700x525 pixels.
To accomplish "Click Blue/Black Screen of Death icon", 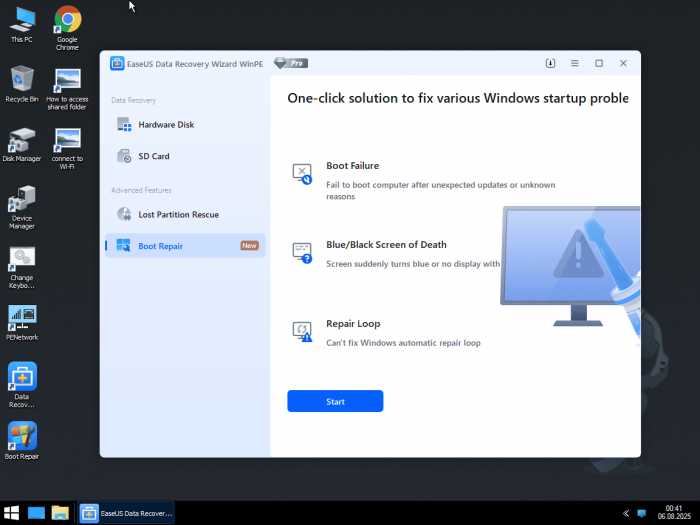I will 302,253.
